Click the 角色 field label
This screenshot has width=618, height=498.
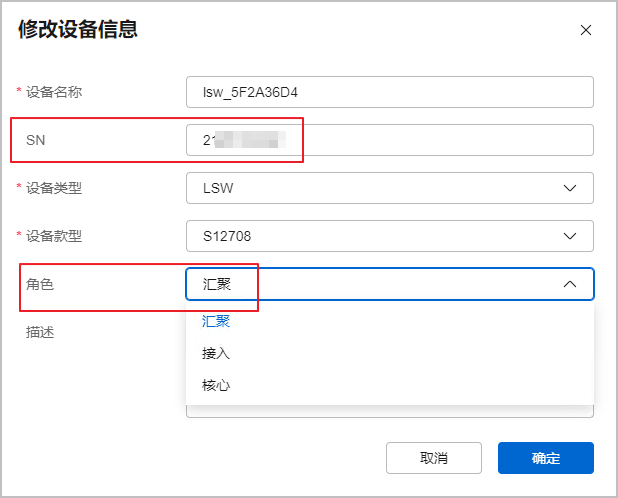[40, 284]
